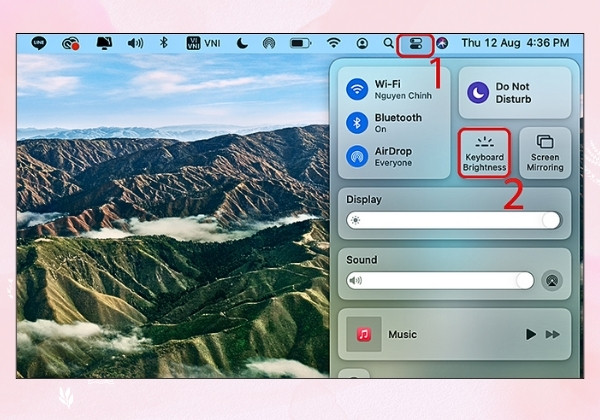Open the AirDrop menu bar icon
Viewport: 600px width, 420px height.
click(269, 44)
